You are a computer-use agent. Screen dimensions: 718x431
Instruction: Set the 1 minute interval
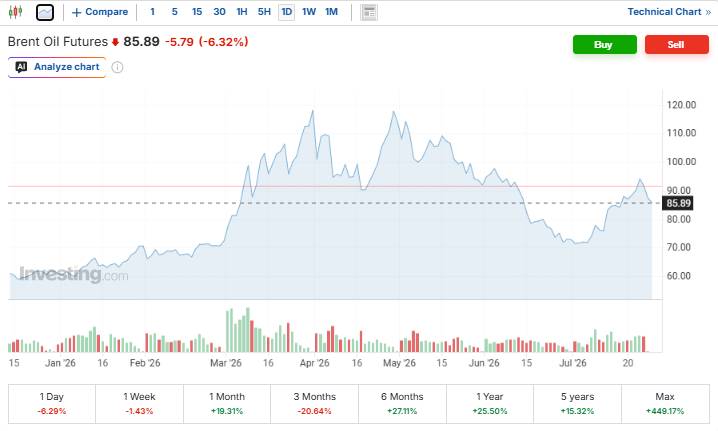click(152, 12)
